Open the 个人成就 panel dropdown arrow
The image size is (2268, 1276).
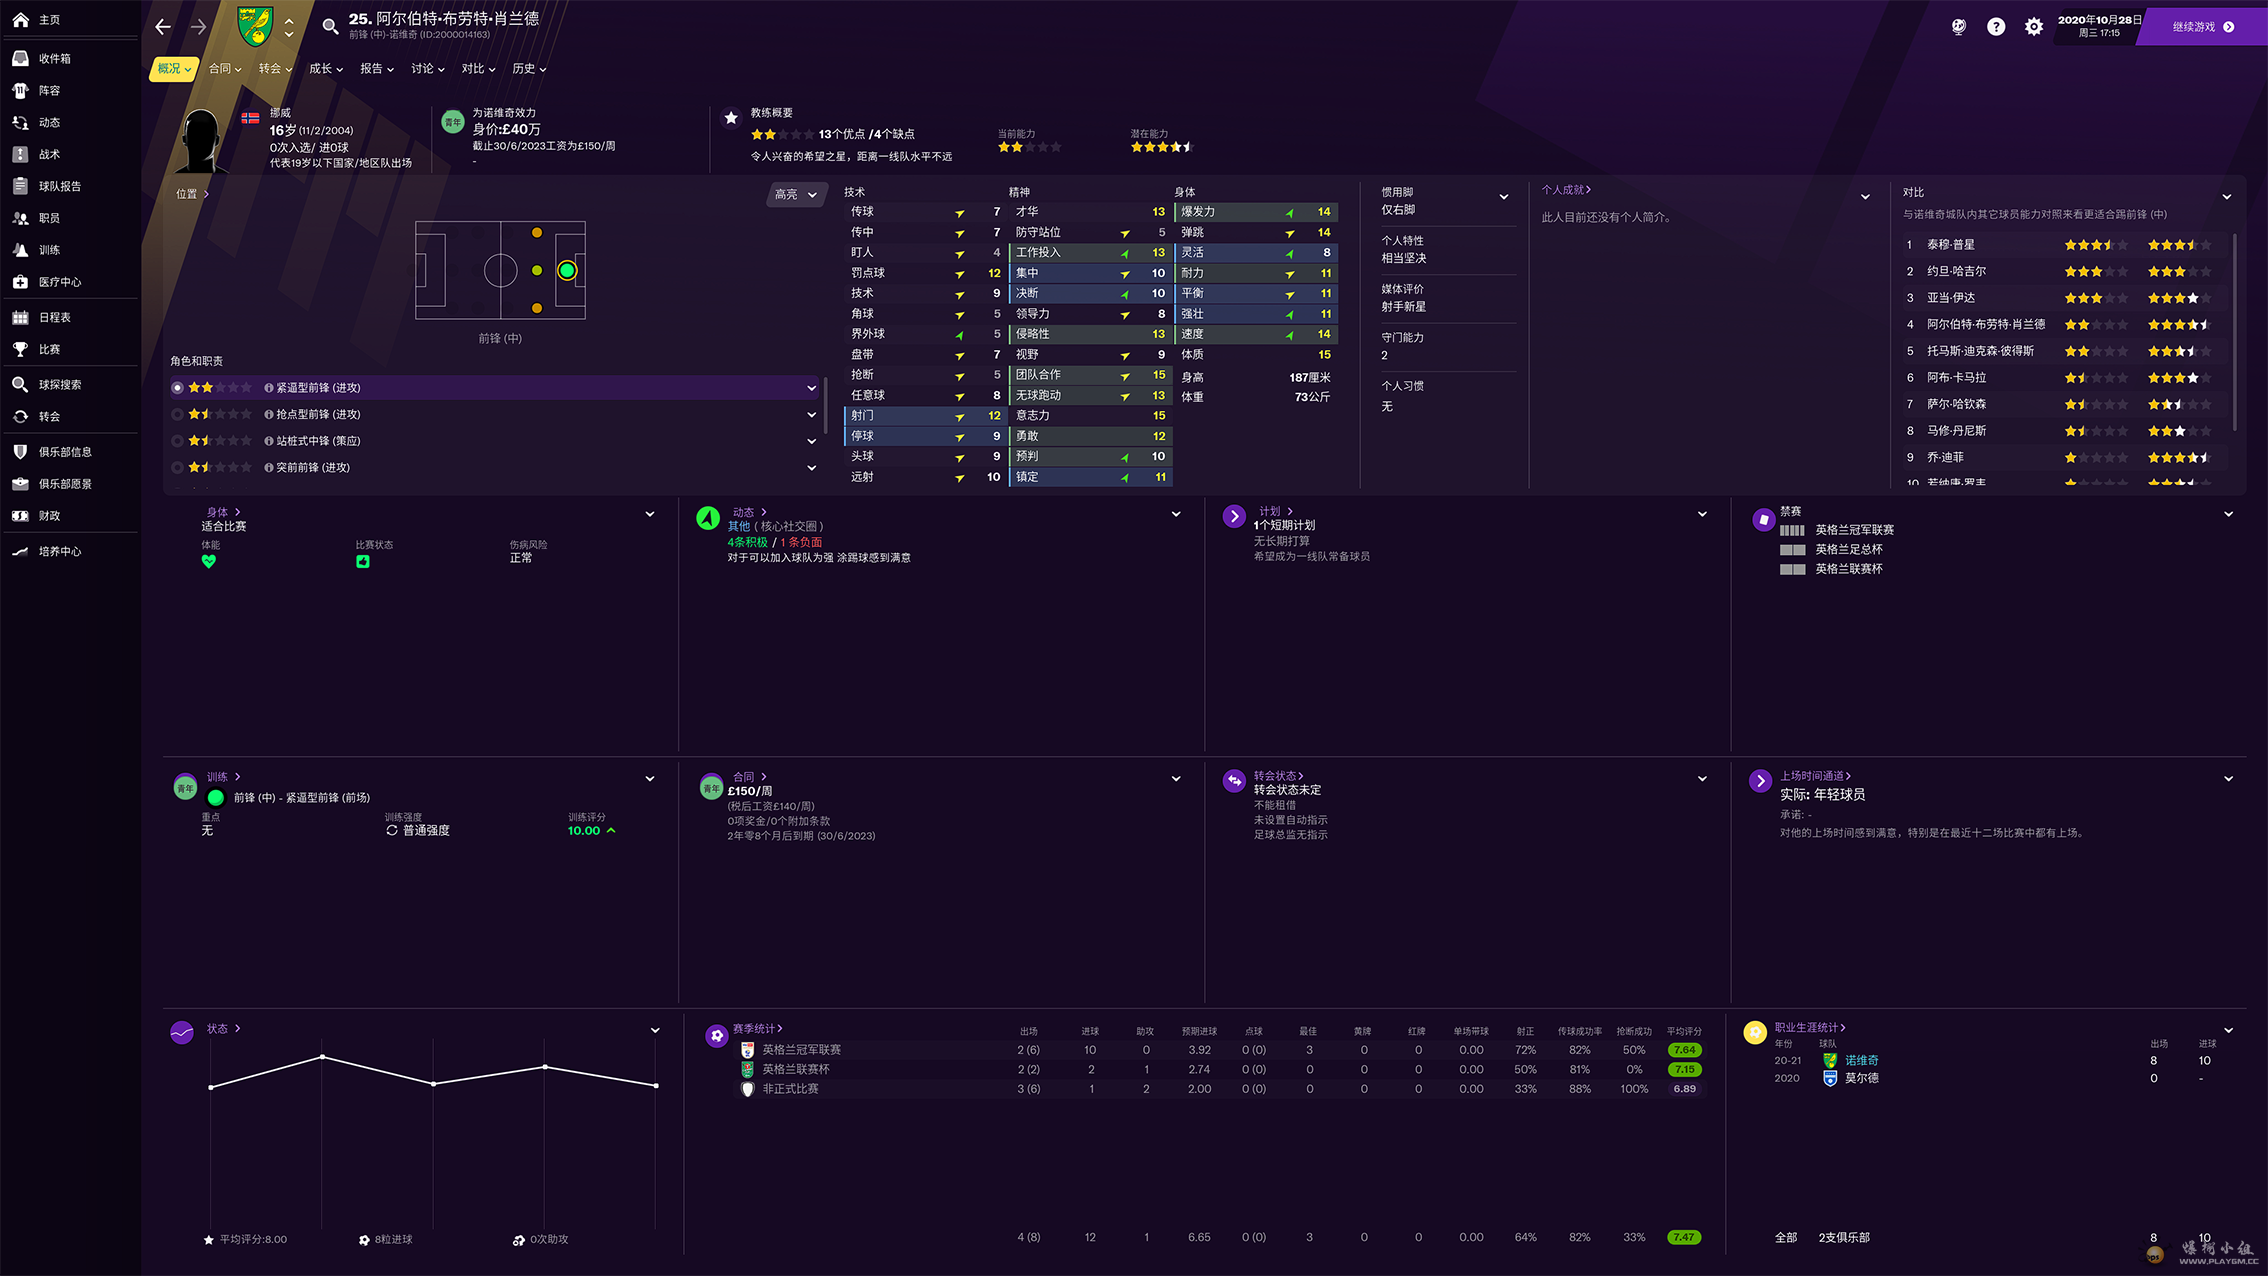(1865, 197)
